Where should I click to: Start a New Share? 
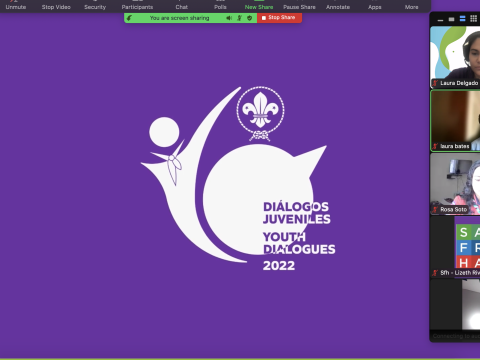click(x=259, y=6)
